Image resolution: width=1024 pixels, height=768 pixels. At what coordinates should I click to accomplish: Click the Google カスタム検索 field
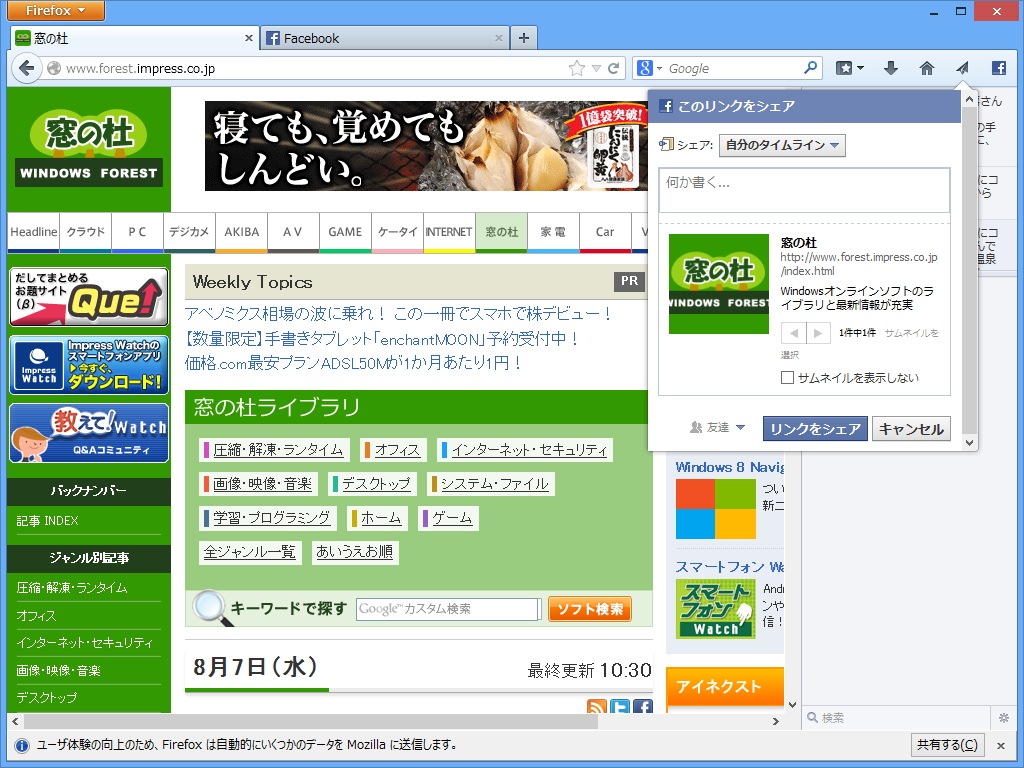(448, 609)
